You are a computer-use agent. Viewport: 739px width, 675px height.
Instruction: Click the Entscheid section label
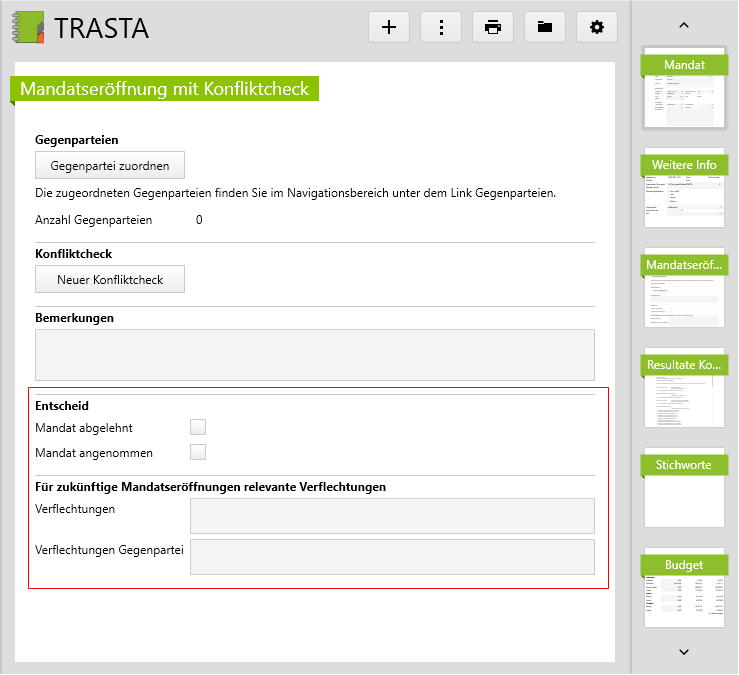[x=62, y=406]
